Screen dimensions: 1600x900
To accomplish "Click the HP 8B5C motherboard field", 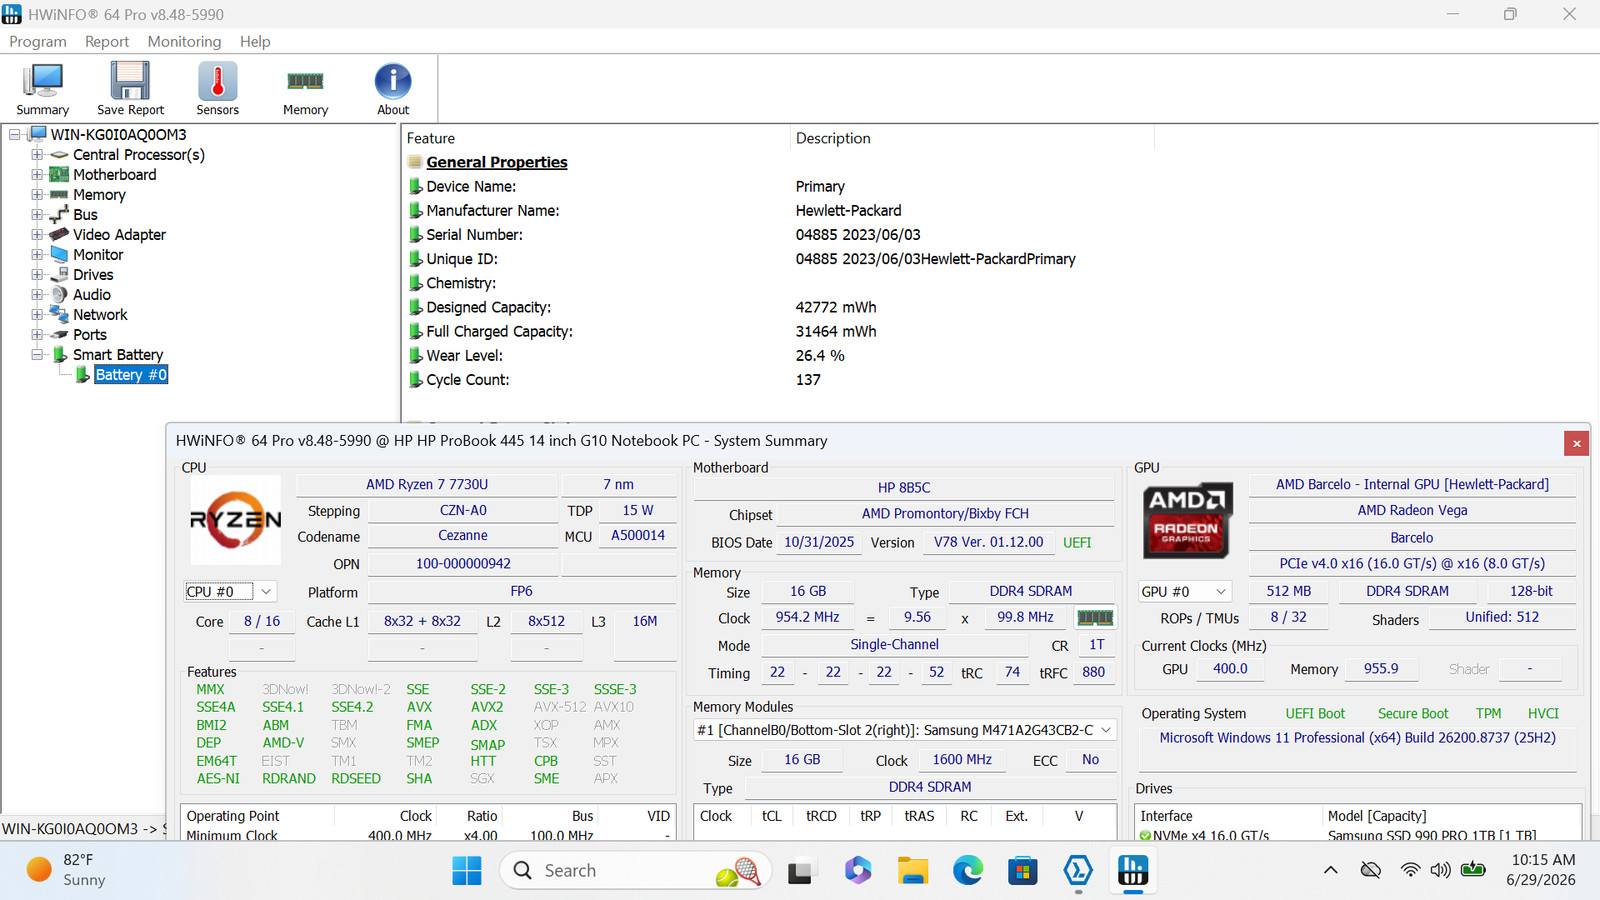I will 904,488.
